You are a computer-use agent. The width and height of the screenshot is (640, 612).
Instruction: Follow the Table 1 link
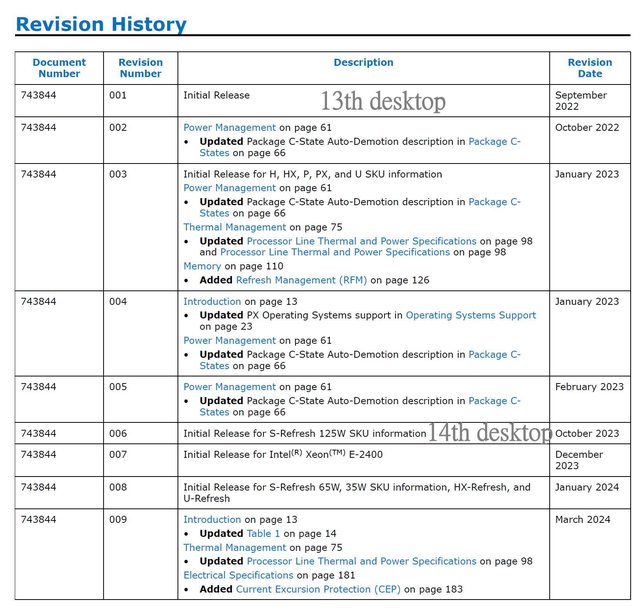pyautogui.click(x=264, y=534)
